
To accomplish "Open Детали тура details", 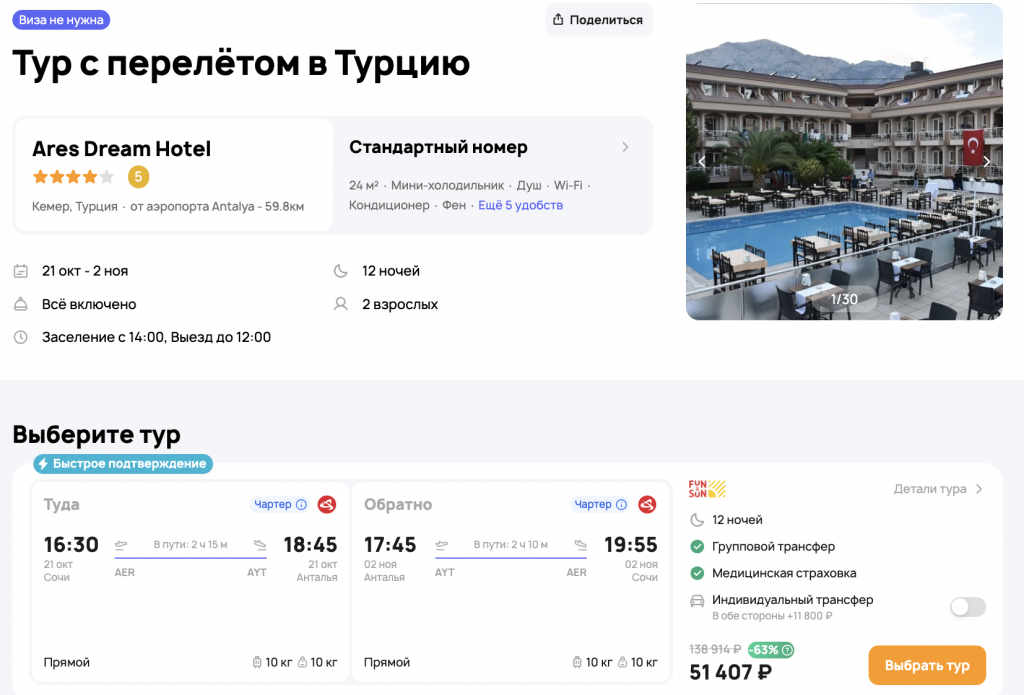I will (x=938, y=489).
